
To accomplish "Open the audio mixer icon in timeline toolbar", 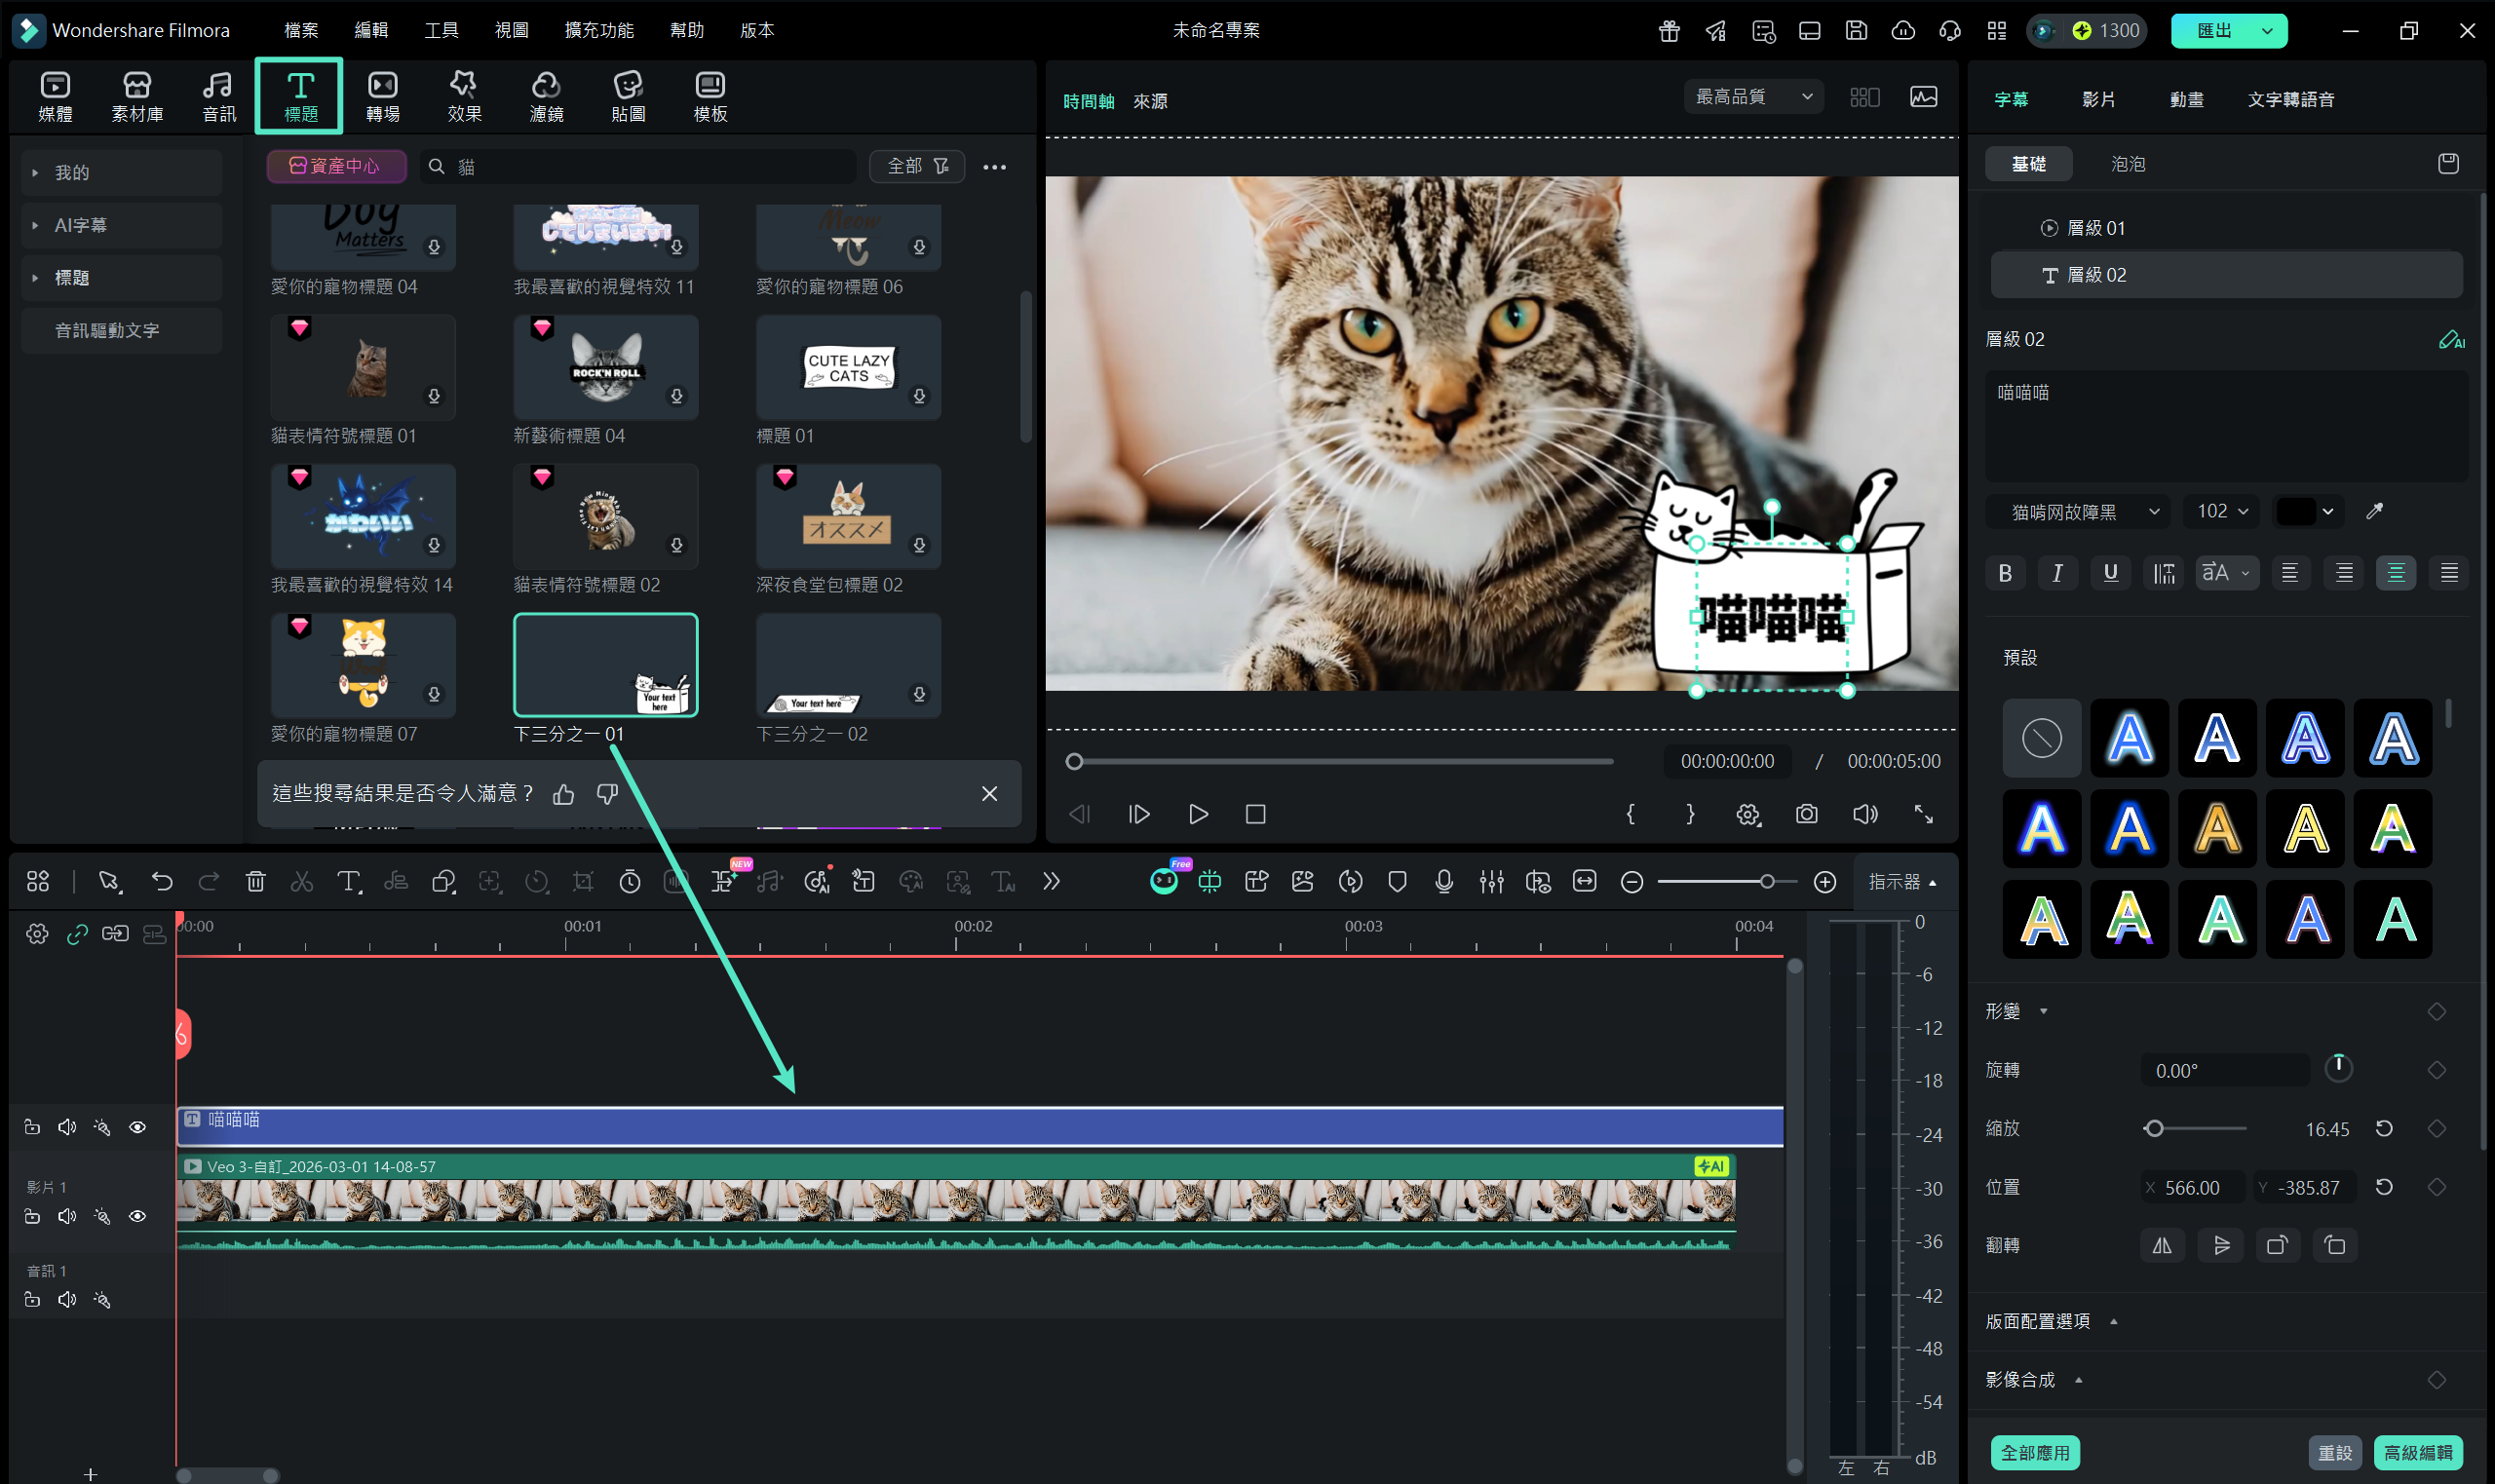I will pos(1490,881).
